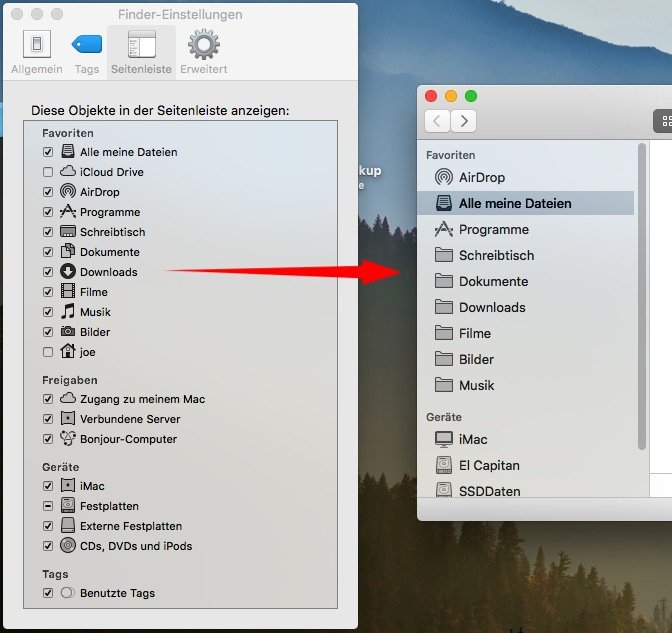Screen dimensions: 672x633
Task: Select SSDDaten volume in Finder sidebar
Action: (525, 490)
